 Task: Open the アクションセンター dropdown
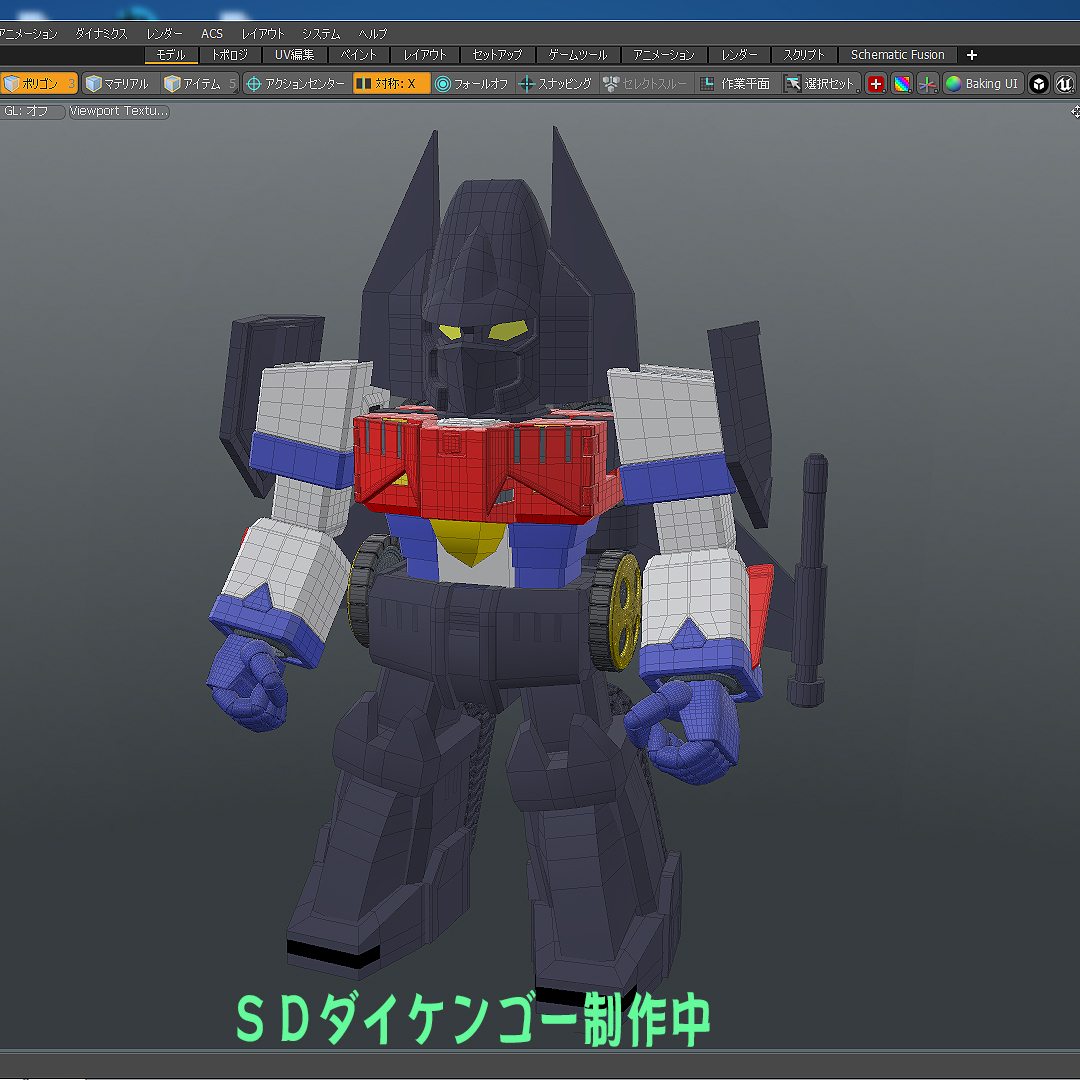(x=297, y=83)
